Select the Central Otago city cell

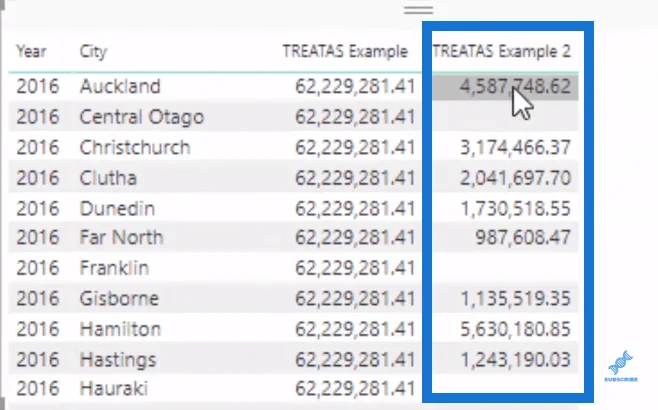142,117
